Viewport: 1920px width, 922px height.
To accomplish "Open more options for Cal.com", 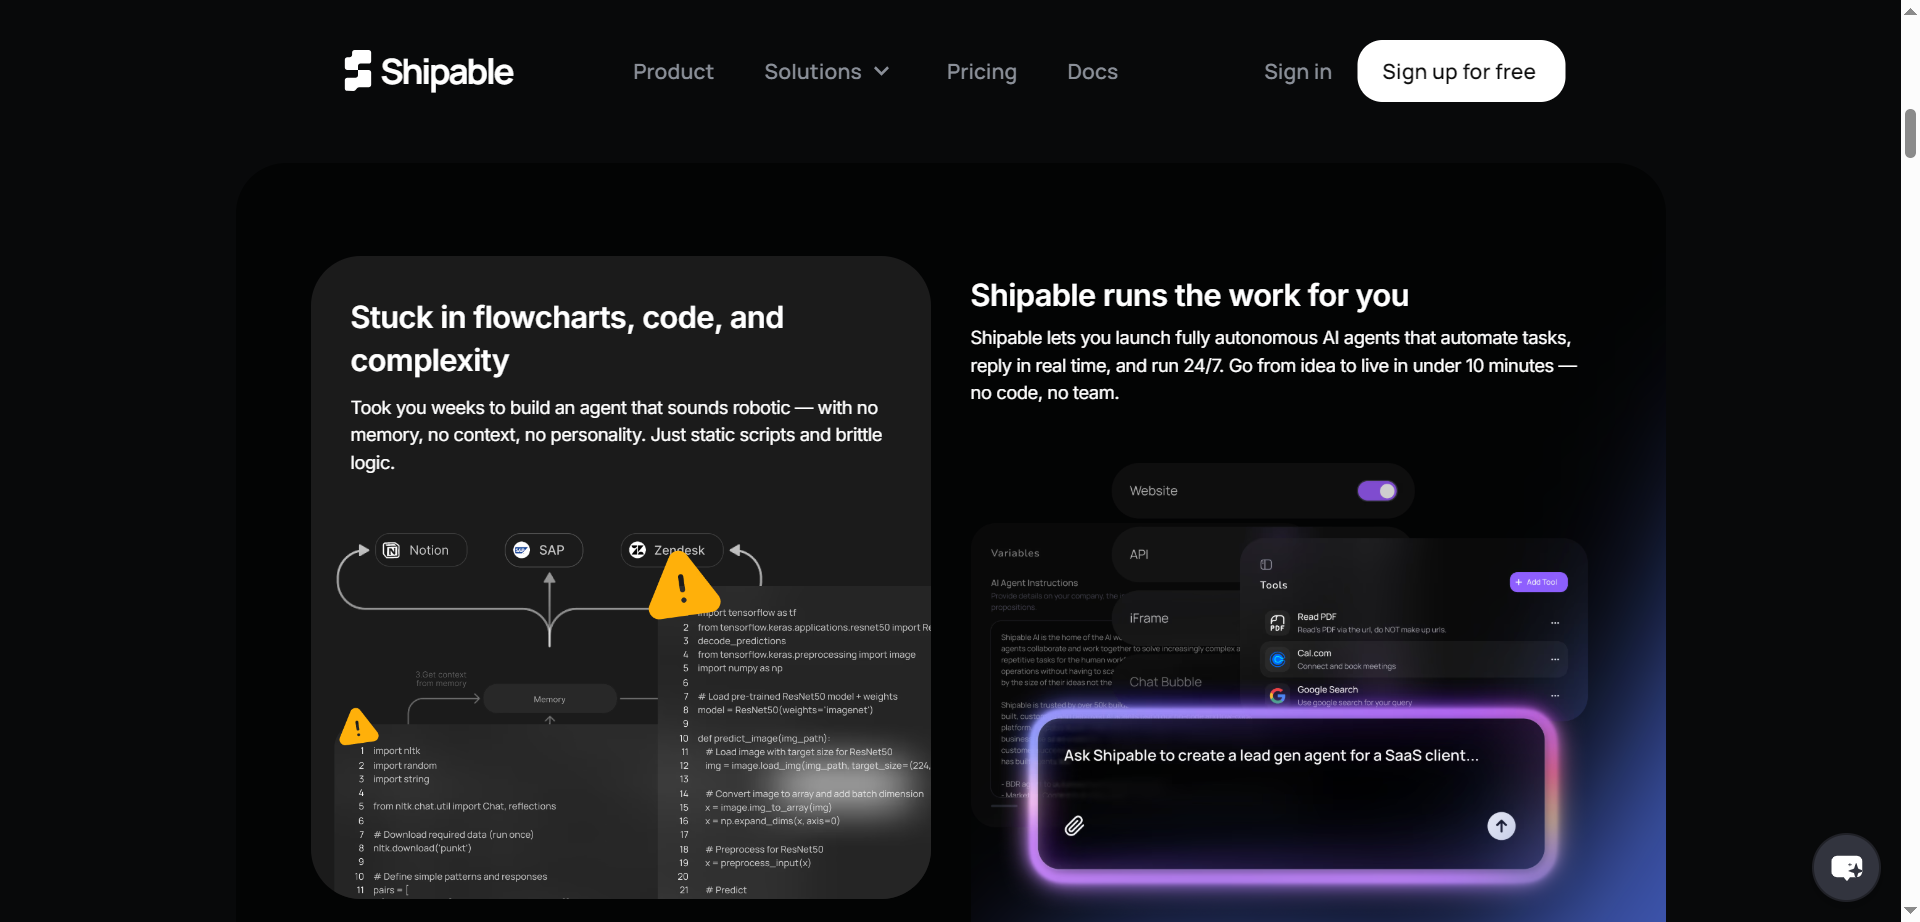I will click(x=1555, y=660).
